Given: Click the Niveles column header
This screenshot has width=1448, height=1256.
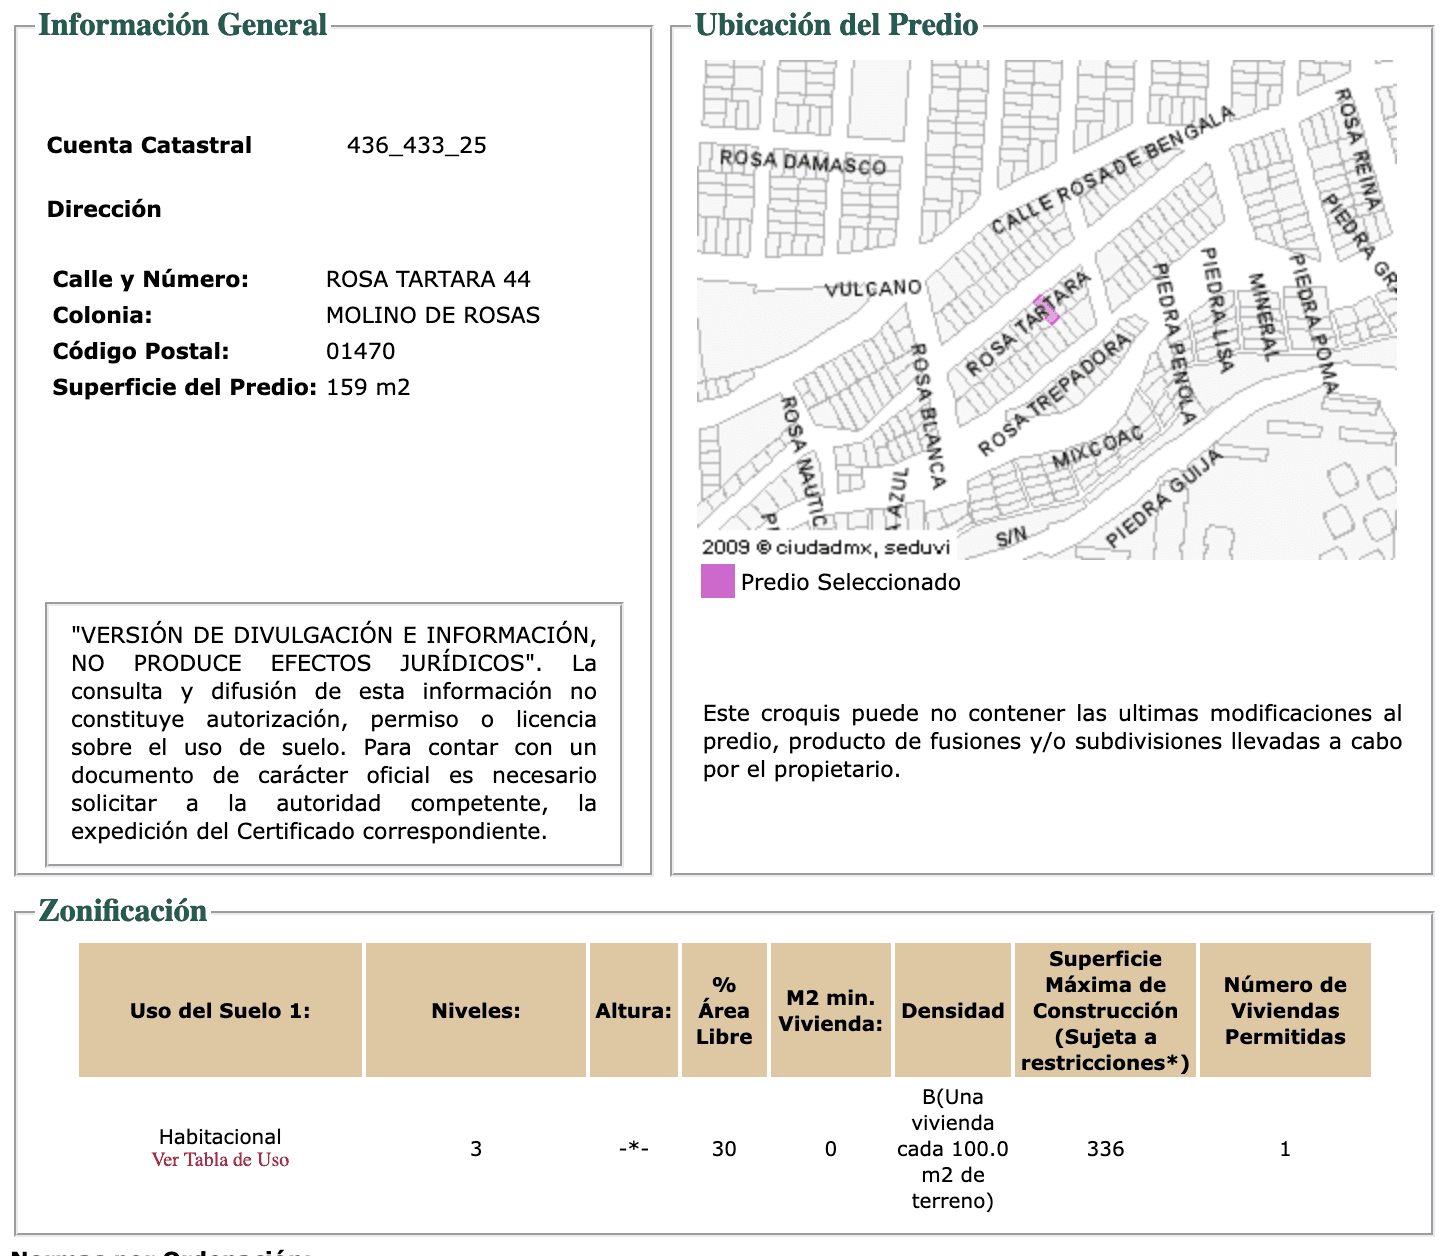Looking at the screenshot, I should [476, 1011].
